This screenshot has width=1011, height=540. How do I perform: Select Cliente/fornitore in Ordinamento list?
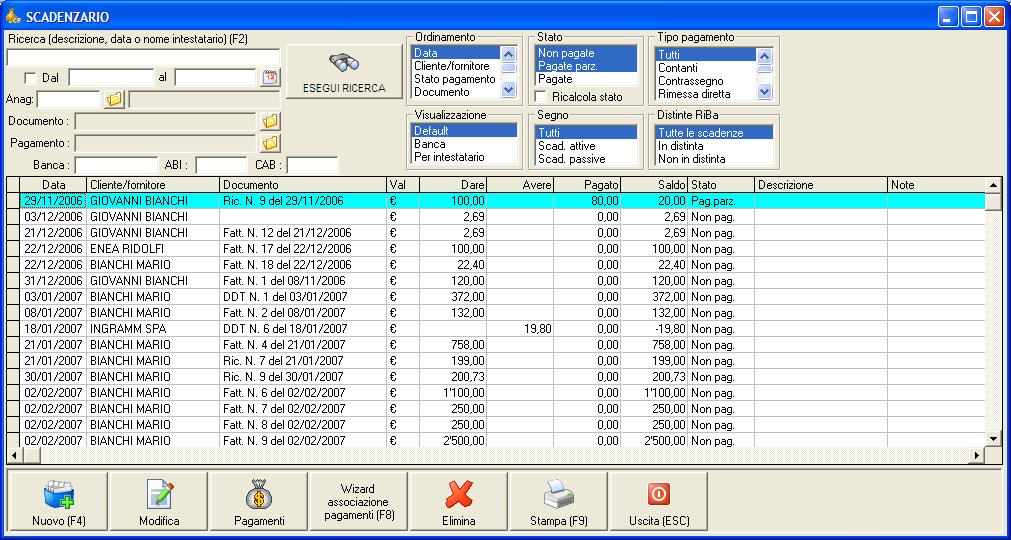[455, 66]
